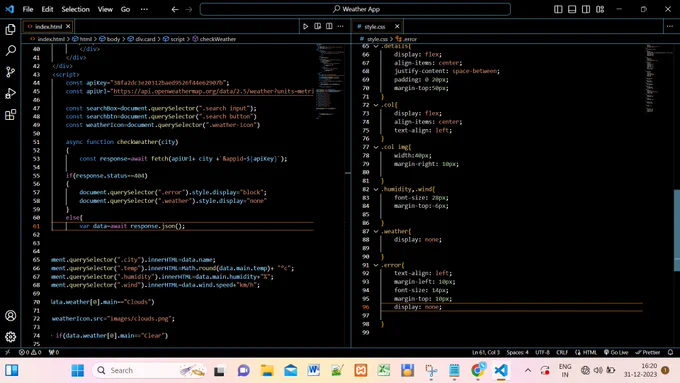Collapse the .col img rule fold arrow
Viewport: 680px width, 383px height.
click(x=376, y=147)
